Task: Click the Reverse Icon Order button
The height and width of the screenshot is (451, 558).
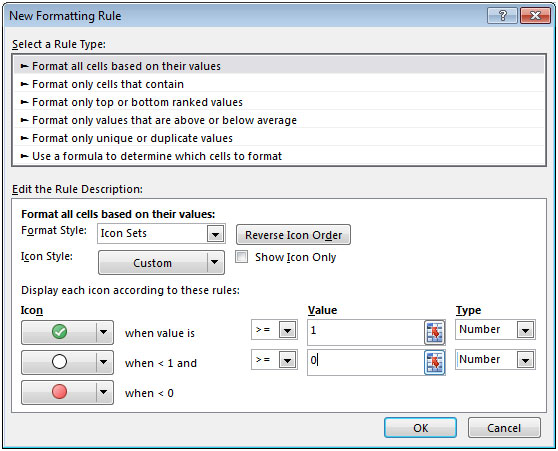Action: [x=293, y=235]
